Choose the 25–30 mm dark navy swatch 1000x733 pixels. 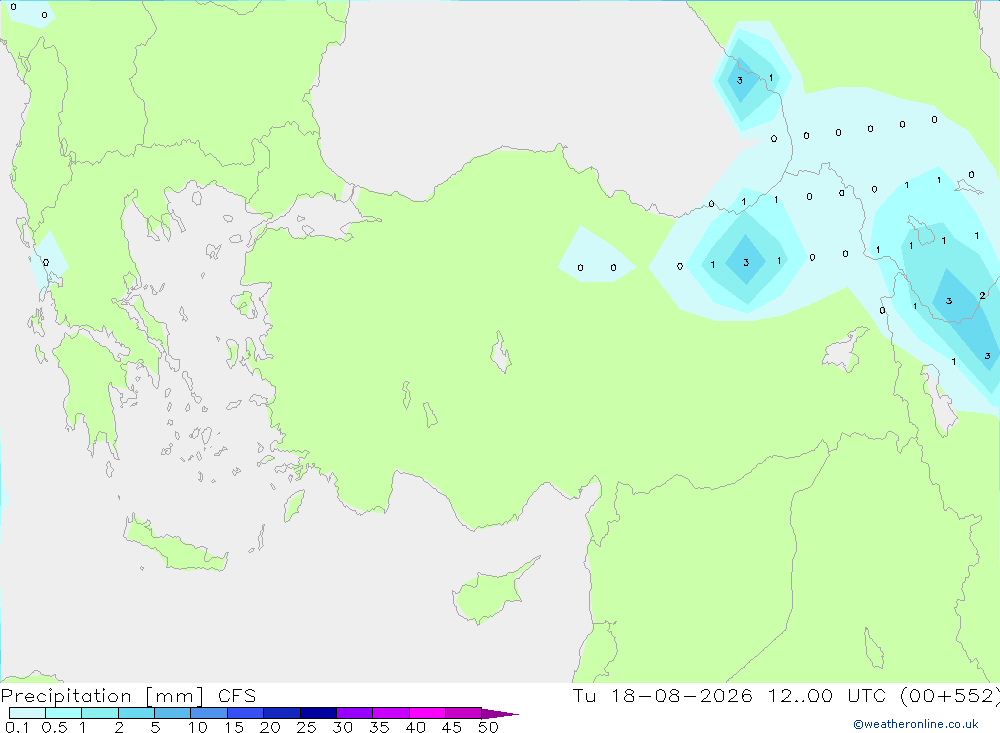[x=318, y=713]
